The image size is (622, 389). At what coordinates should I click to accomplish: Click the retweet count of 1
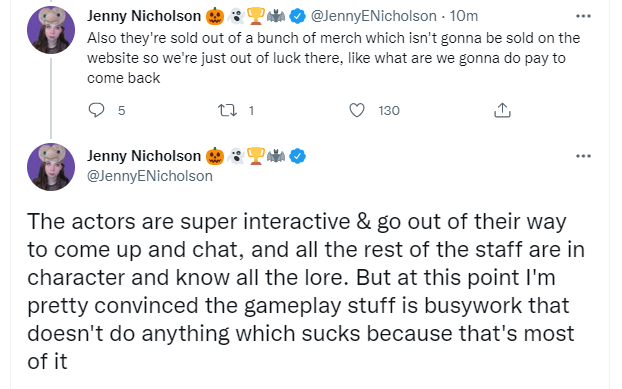pyautogui.click(x=251, y=111)
